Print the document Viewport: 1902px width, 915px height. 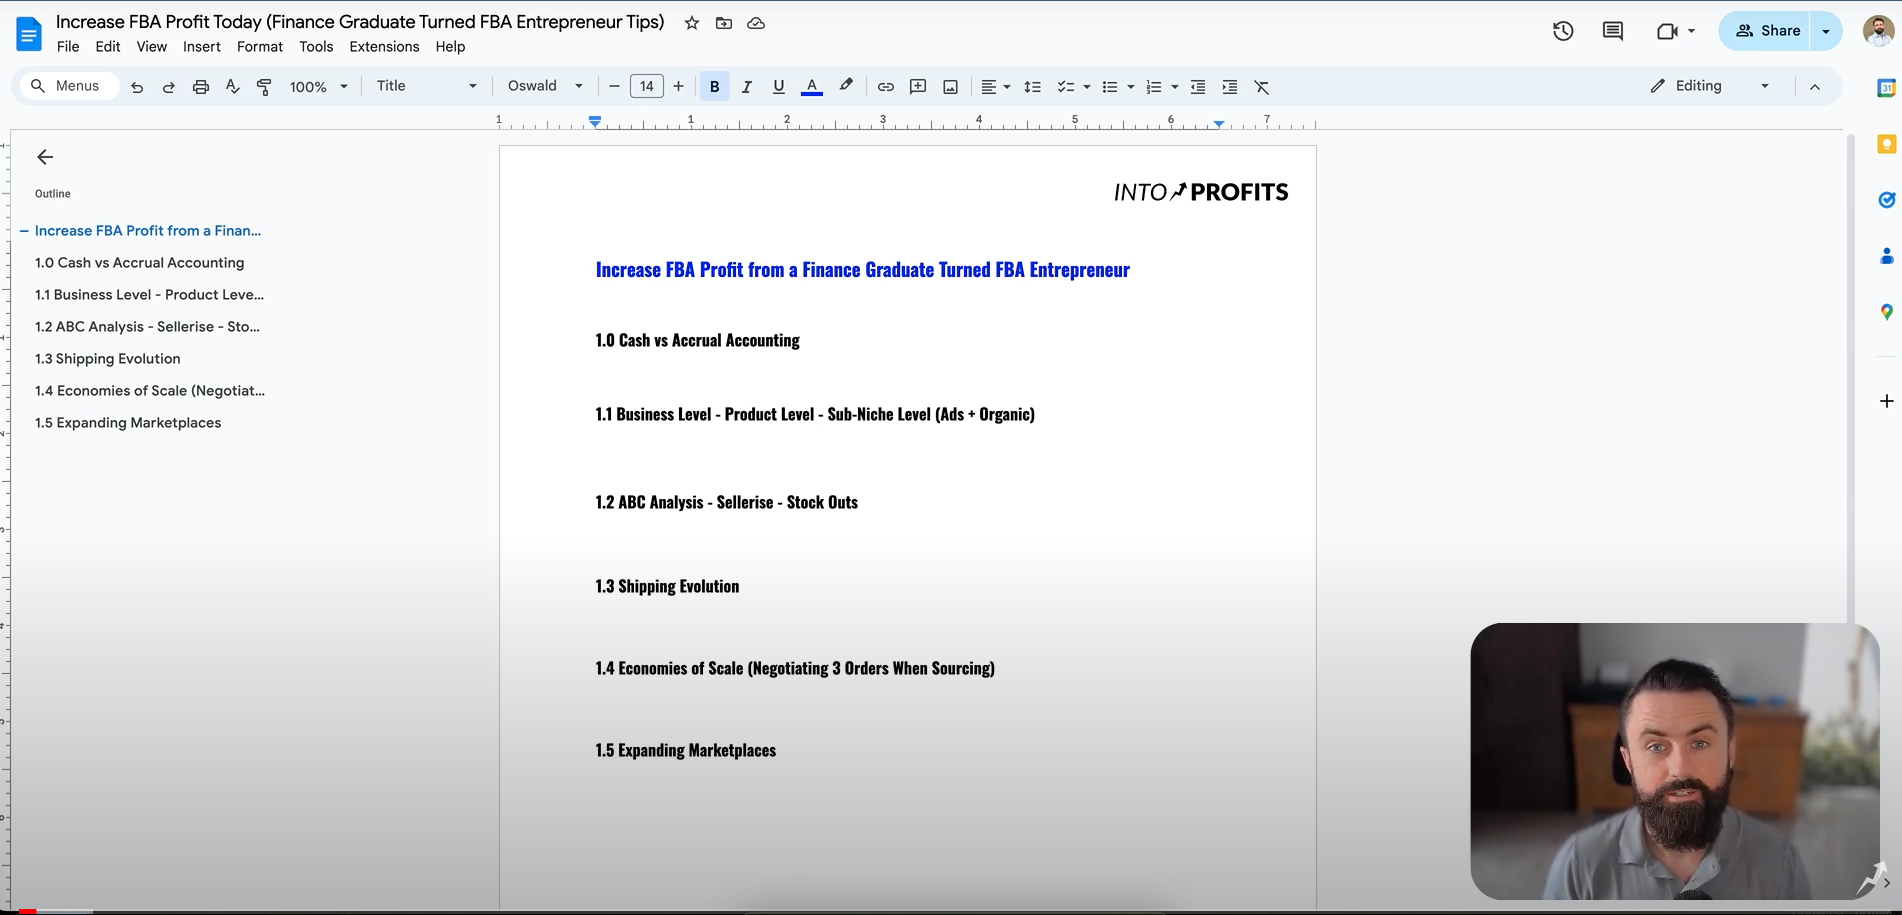201,87
